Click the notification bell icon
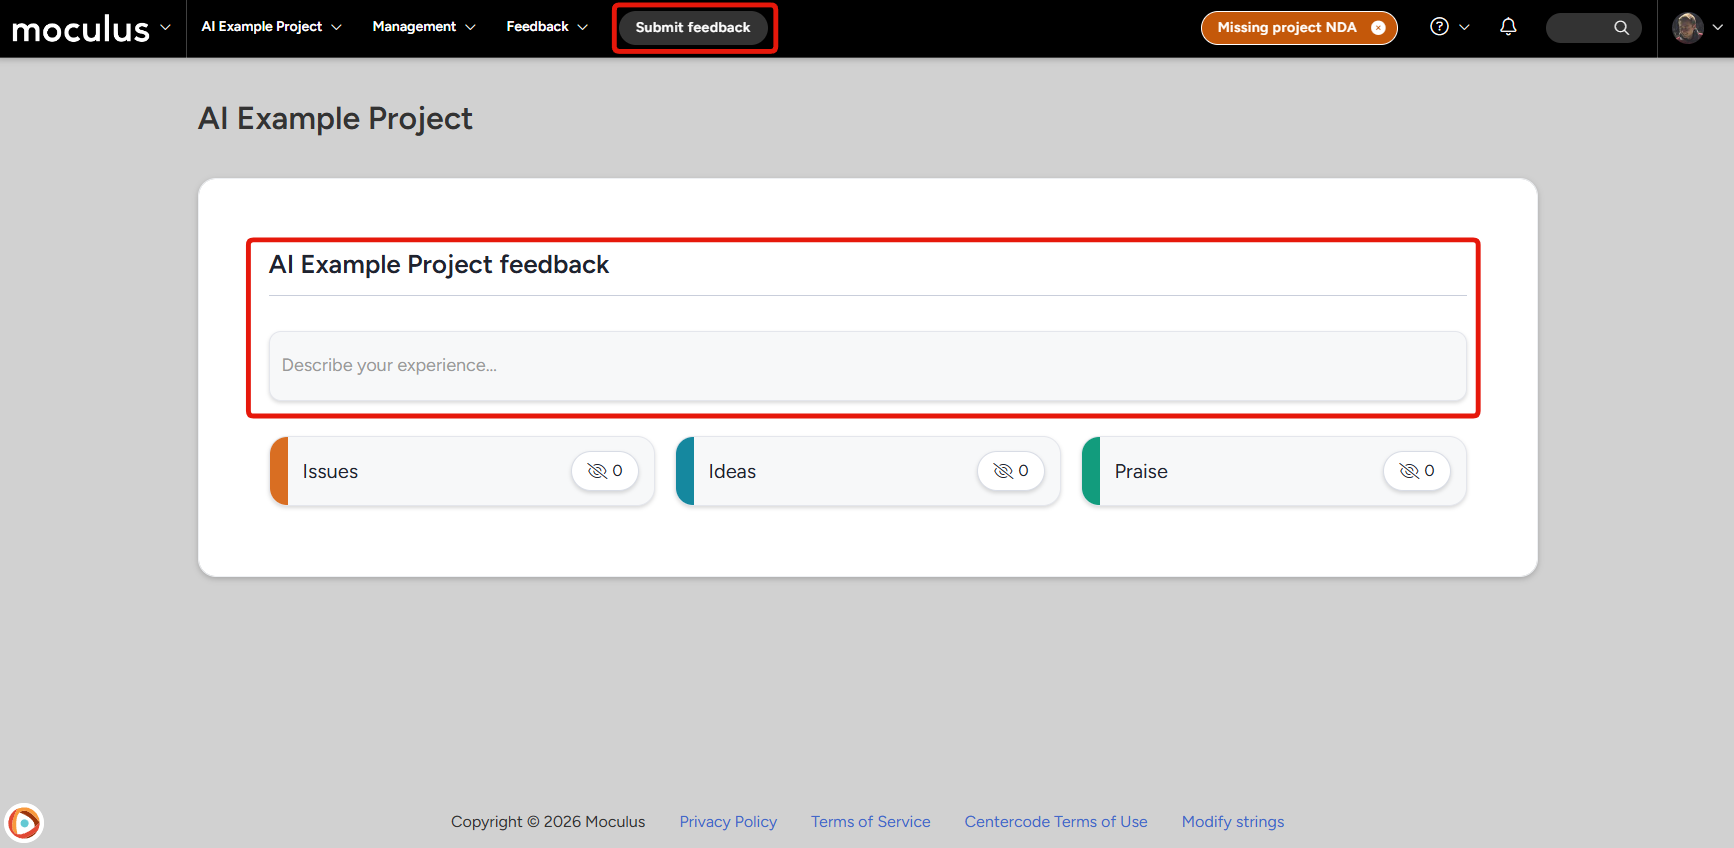Image resolution: width=1734 pixels, height=848 pixels. (1508, 27)
